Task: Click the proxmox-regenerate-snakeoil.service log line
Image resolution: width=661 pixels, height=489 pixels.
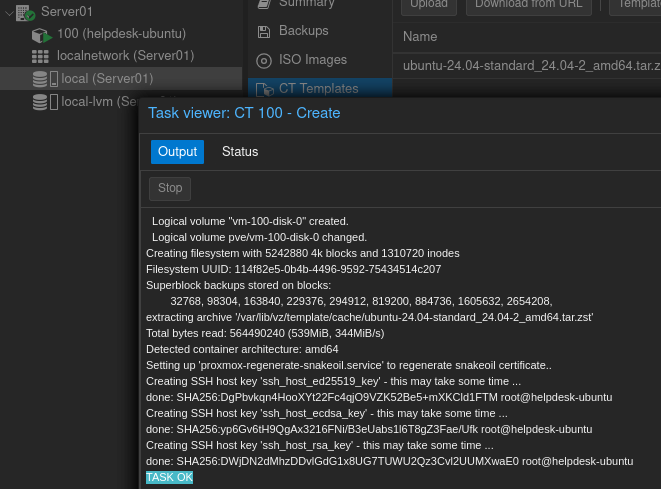Action: coord(349,365)
